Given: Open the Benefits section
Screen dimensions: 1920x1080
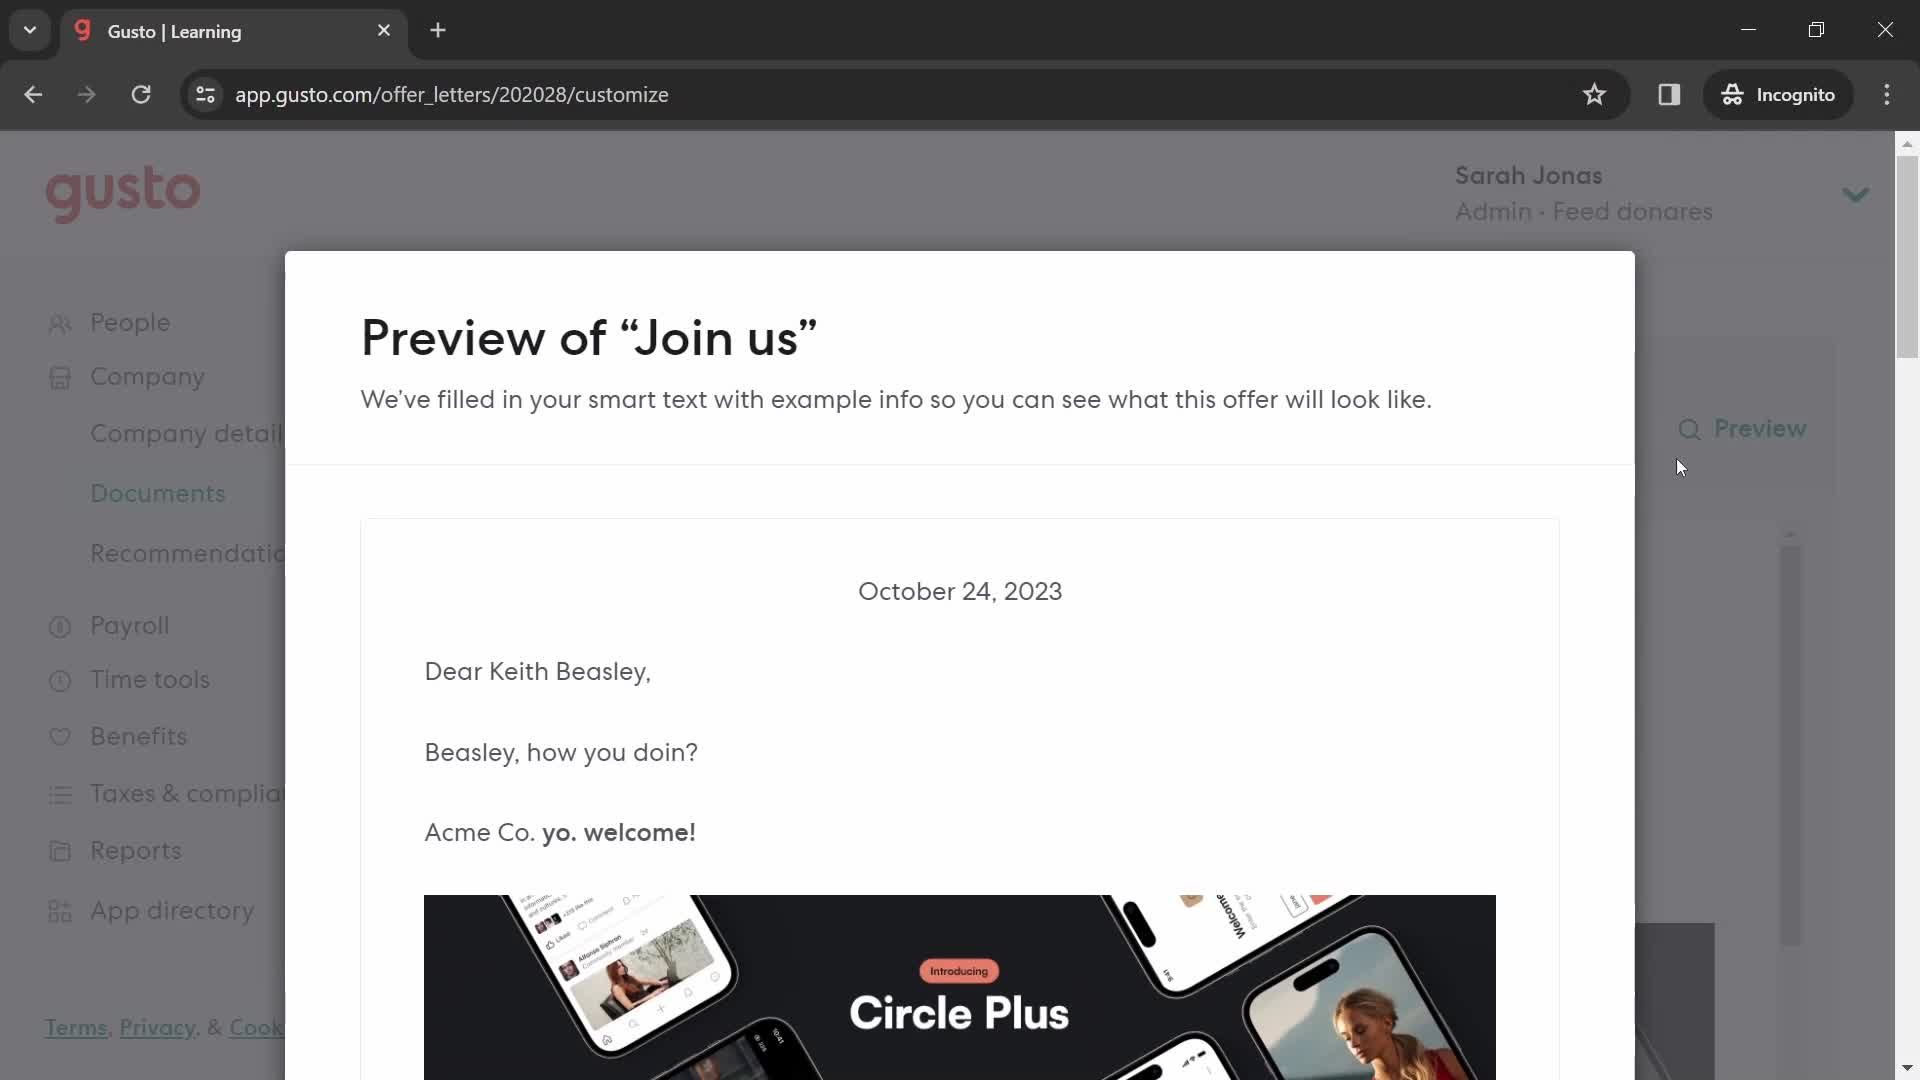Looking at the screenshot, I should click(x=138, y=736).
